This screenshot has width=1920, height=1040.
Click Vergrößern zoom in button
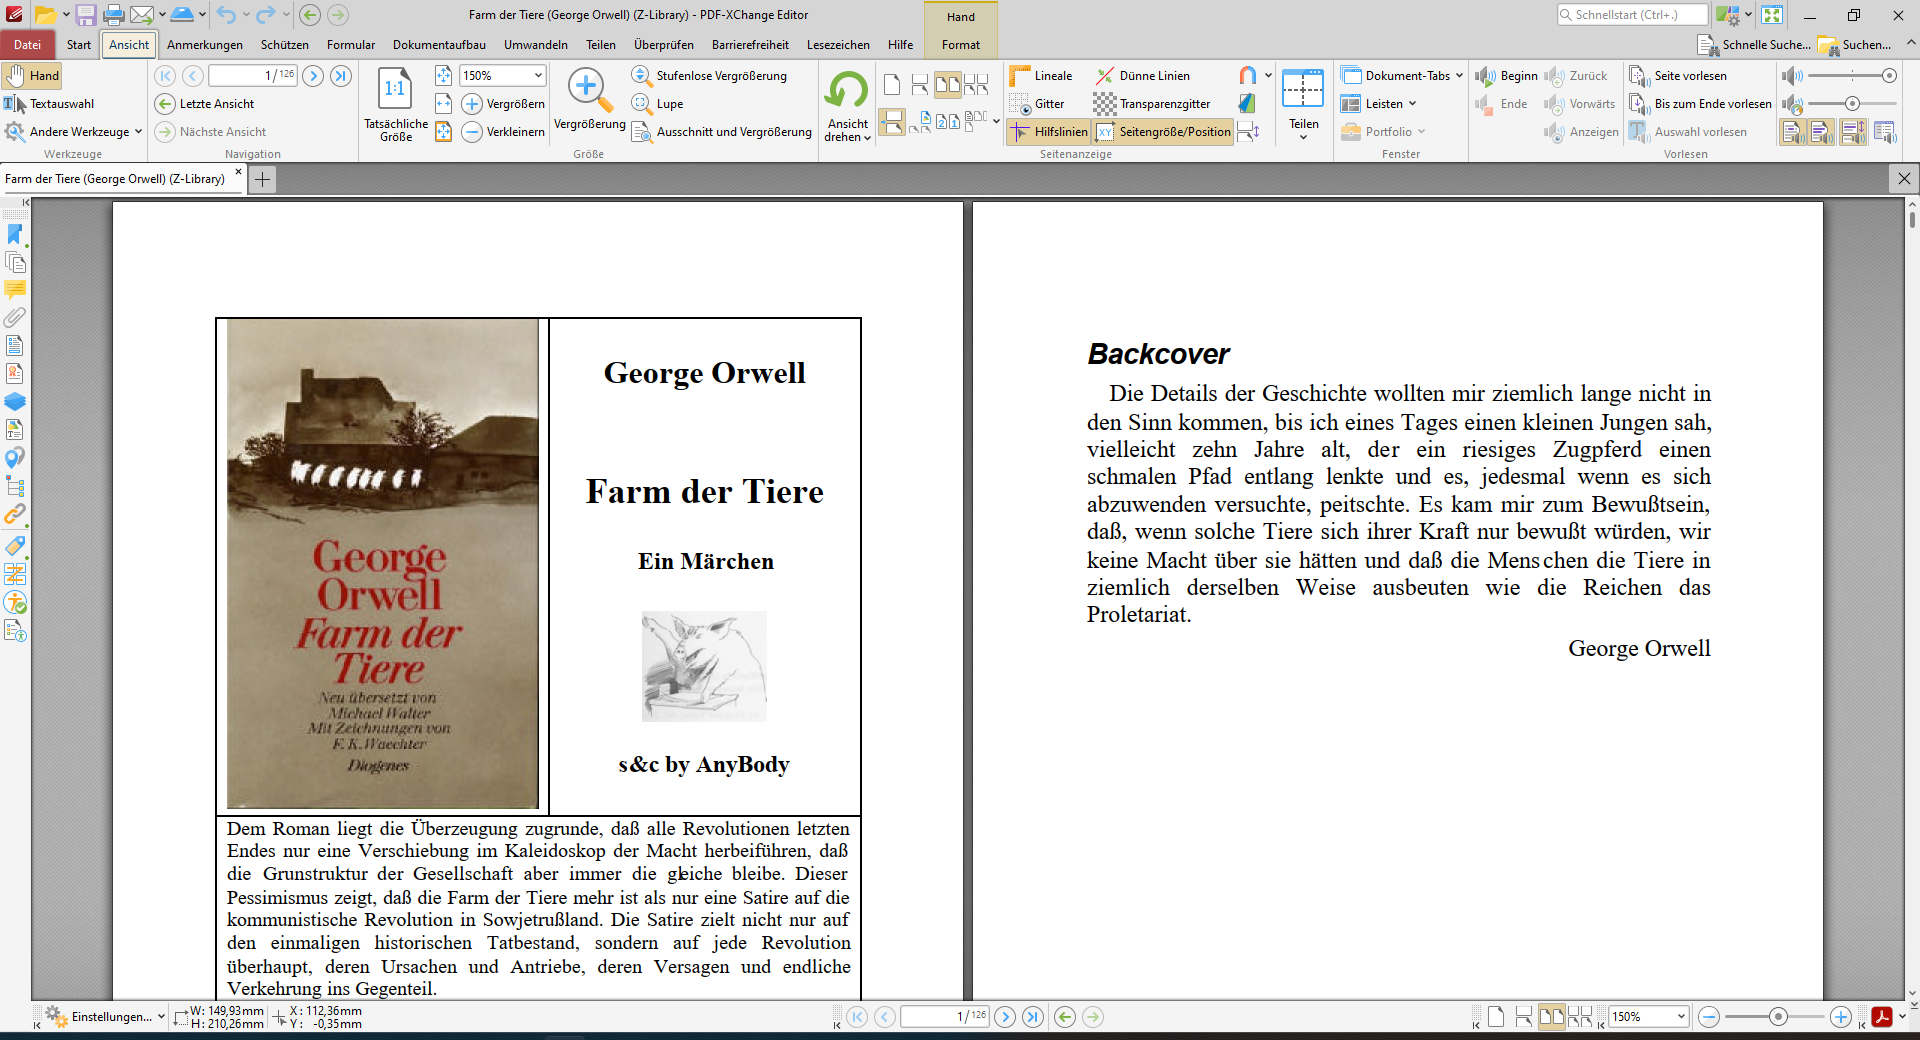pyautogui.click(x=503, y=104)
